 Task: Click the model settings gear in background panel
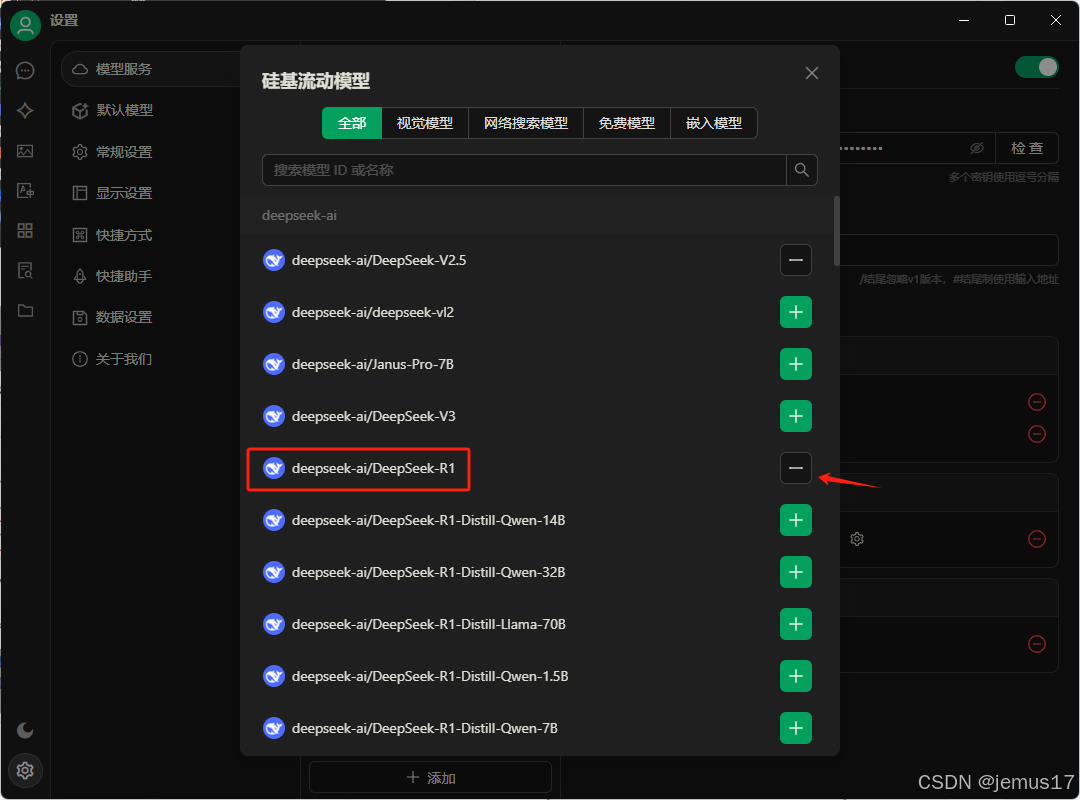pos(857,539)
